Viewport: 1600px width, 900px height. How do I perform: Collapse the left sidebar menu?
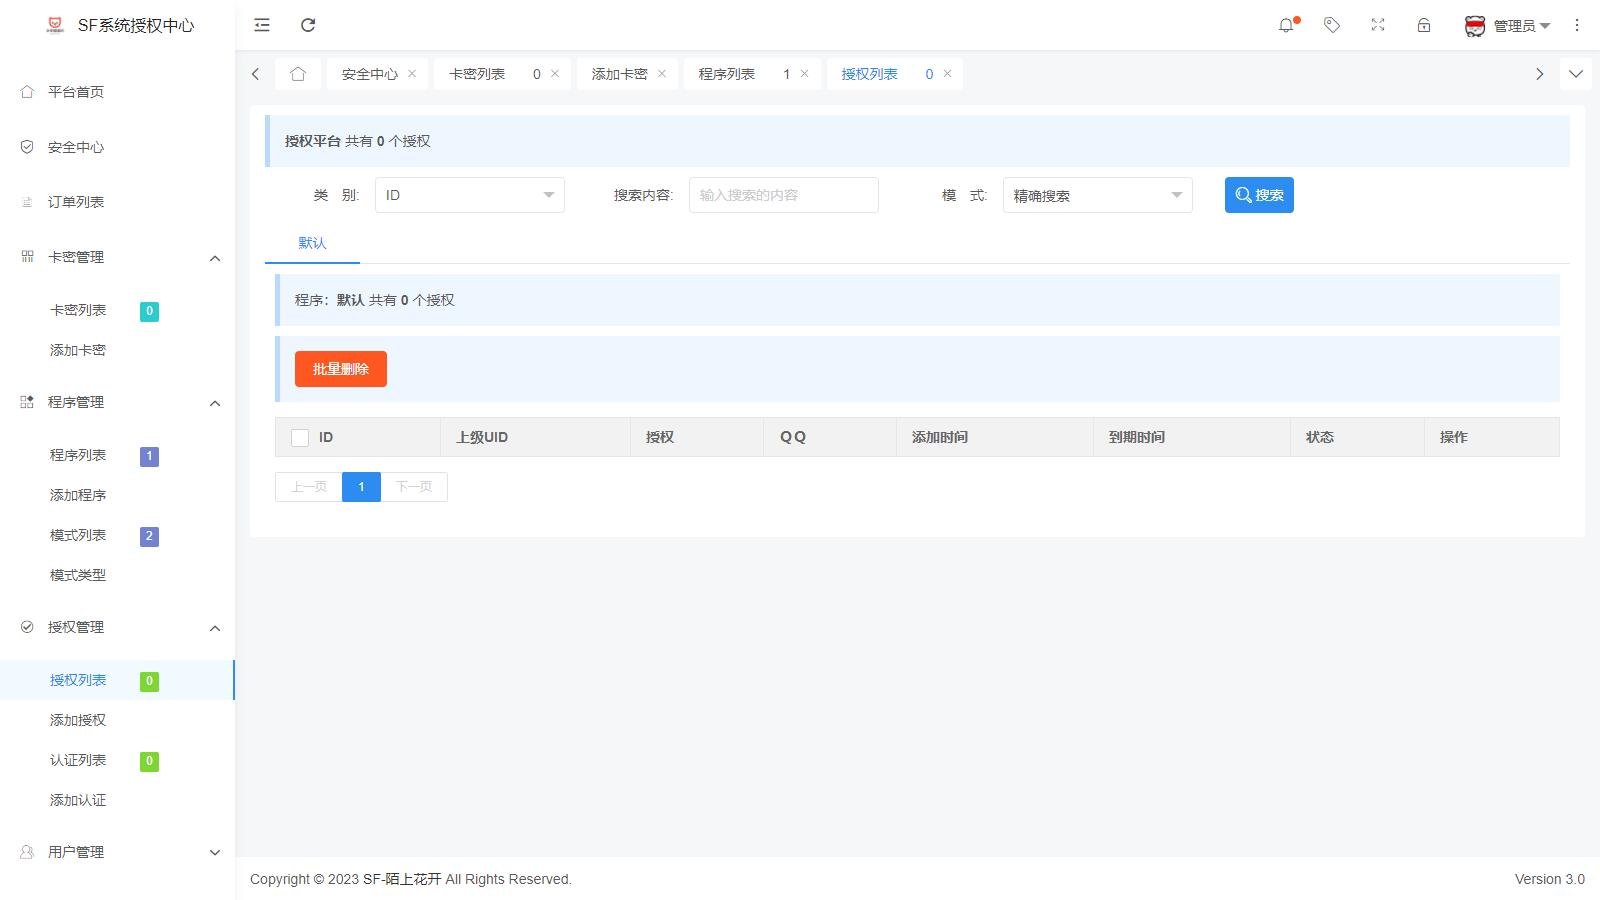point(261,25)
